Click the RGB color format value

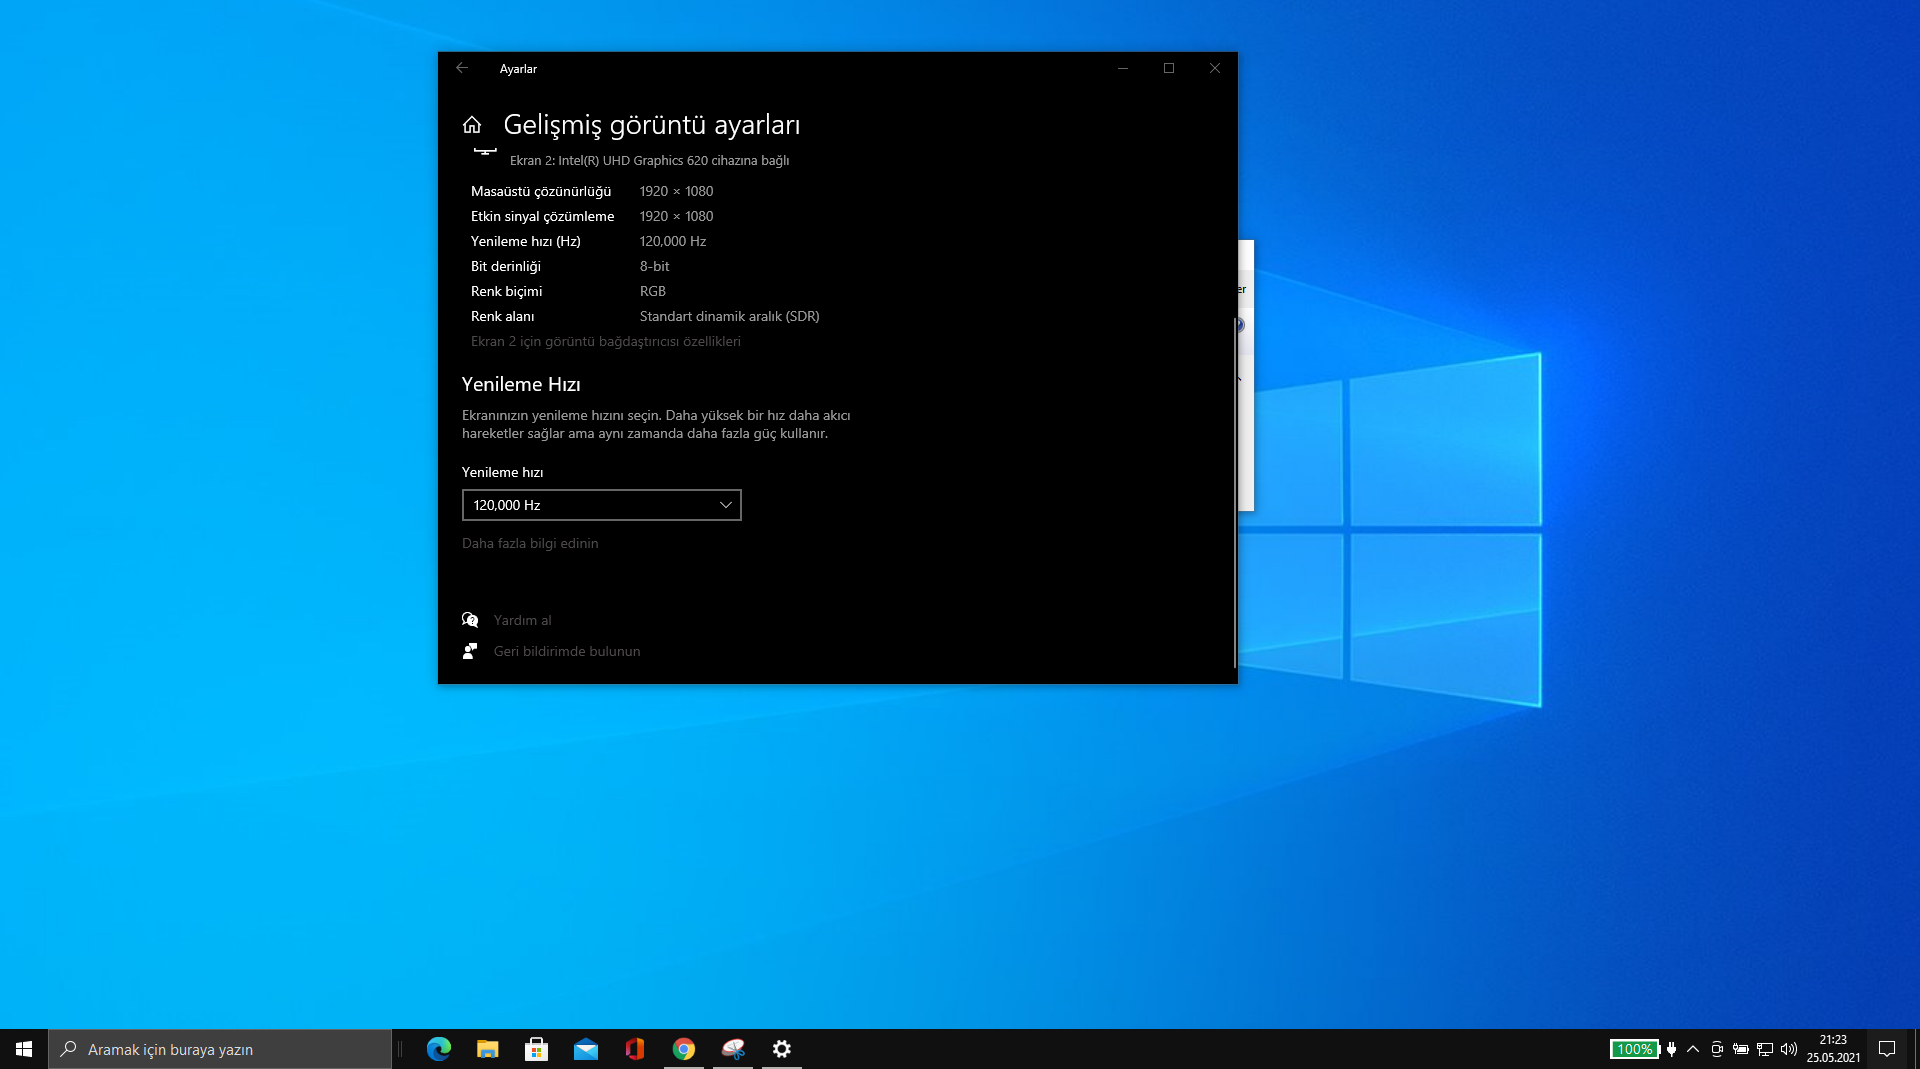point(652,291)
